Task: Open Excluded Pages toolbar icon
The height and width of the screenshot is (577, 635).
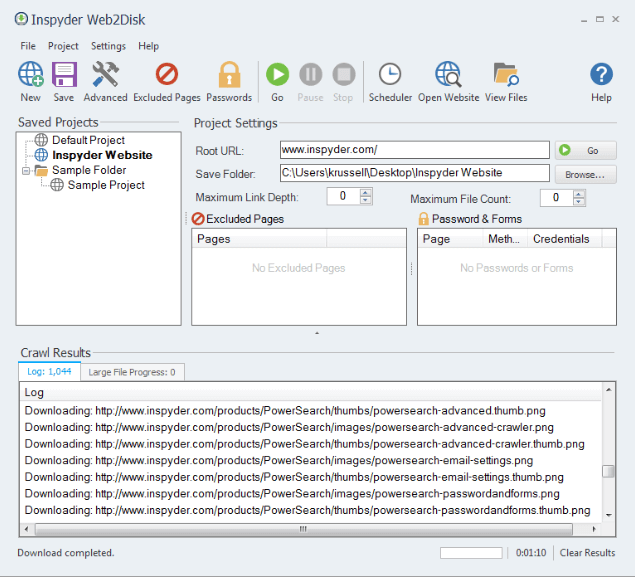Action: pos(167,75)
